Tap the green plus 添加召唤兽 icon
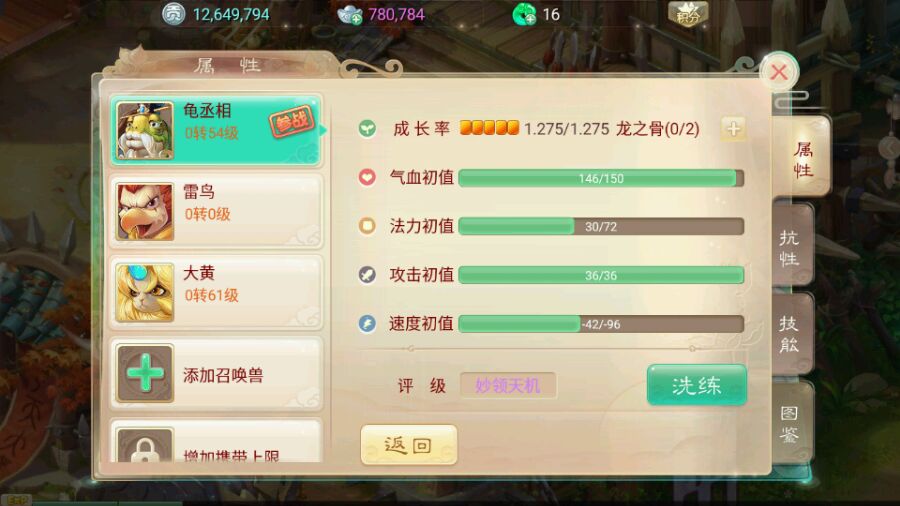 tap(145, 373)
